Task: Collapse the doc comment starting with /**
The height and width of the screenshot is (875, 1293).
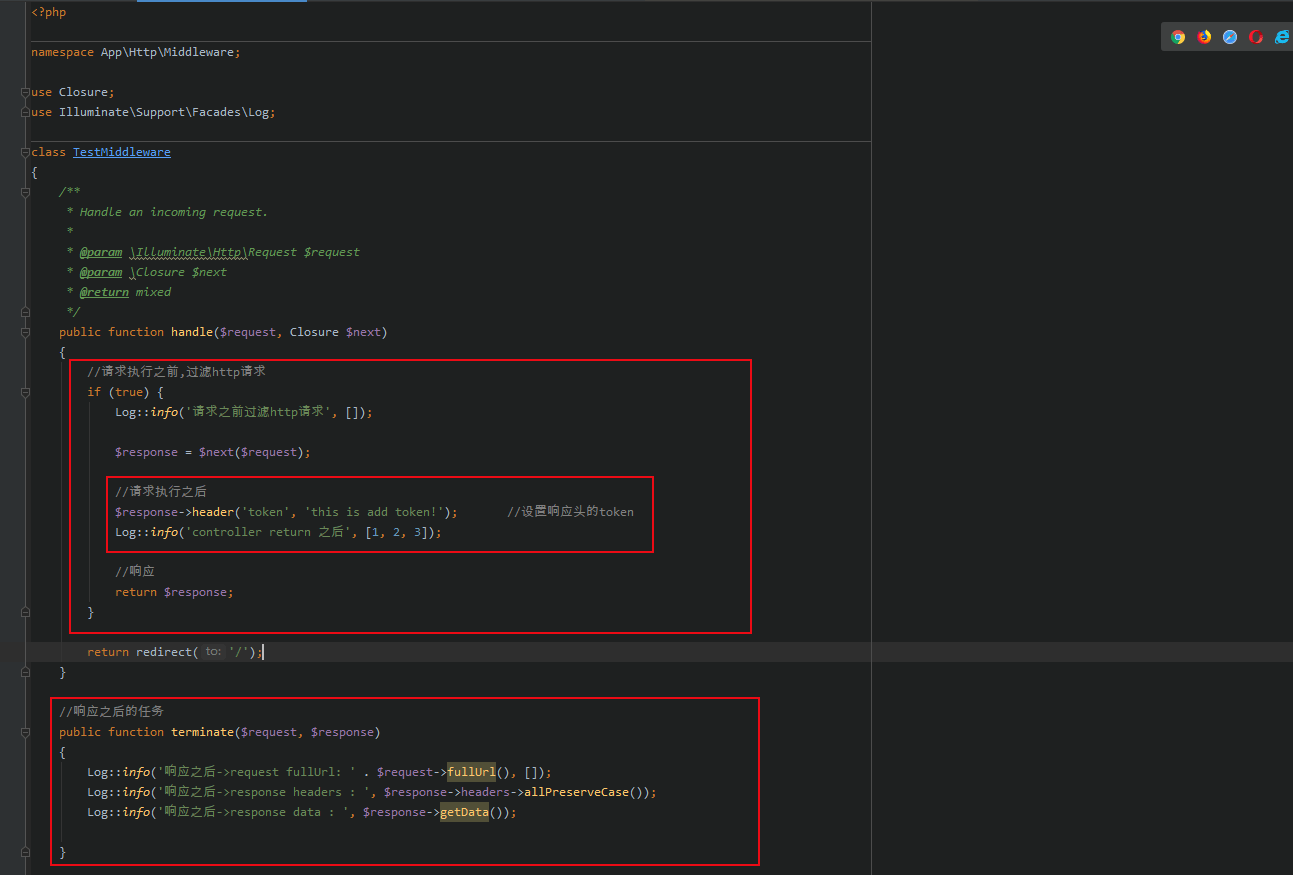Action: pyautogui.click(x=25, y=192)
